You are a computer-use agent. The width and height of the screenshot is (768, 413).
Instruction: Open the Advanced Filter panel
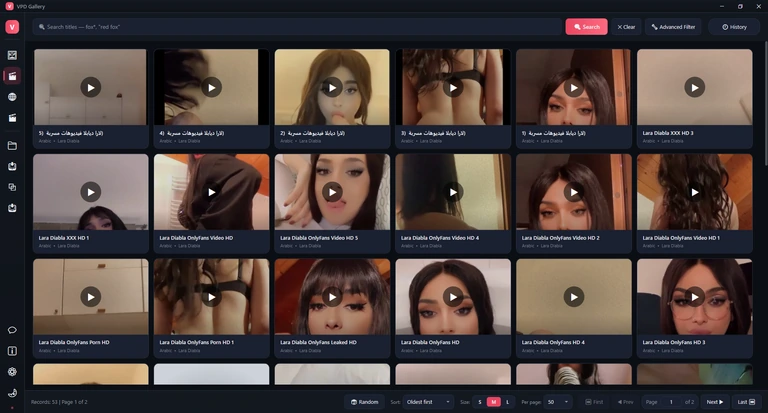click(x=673, y=27)
